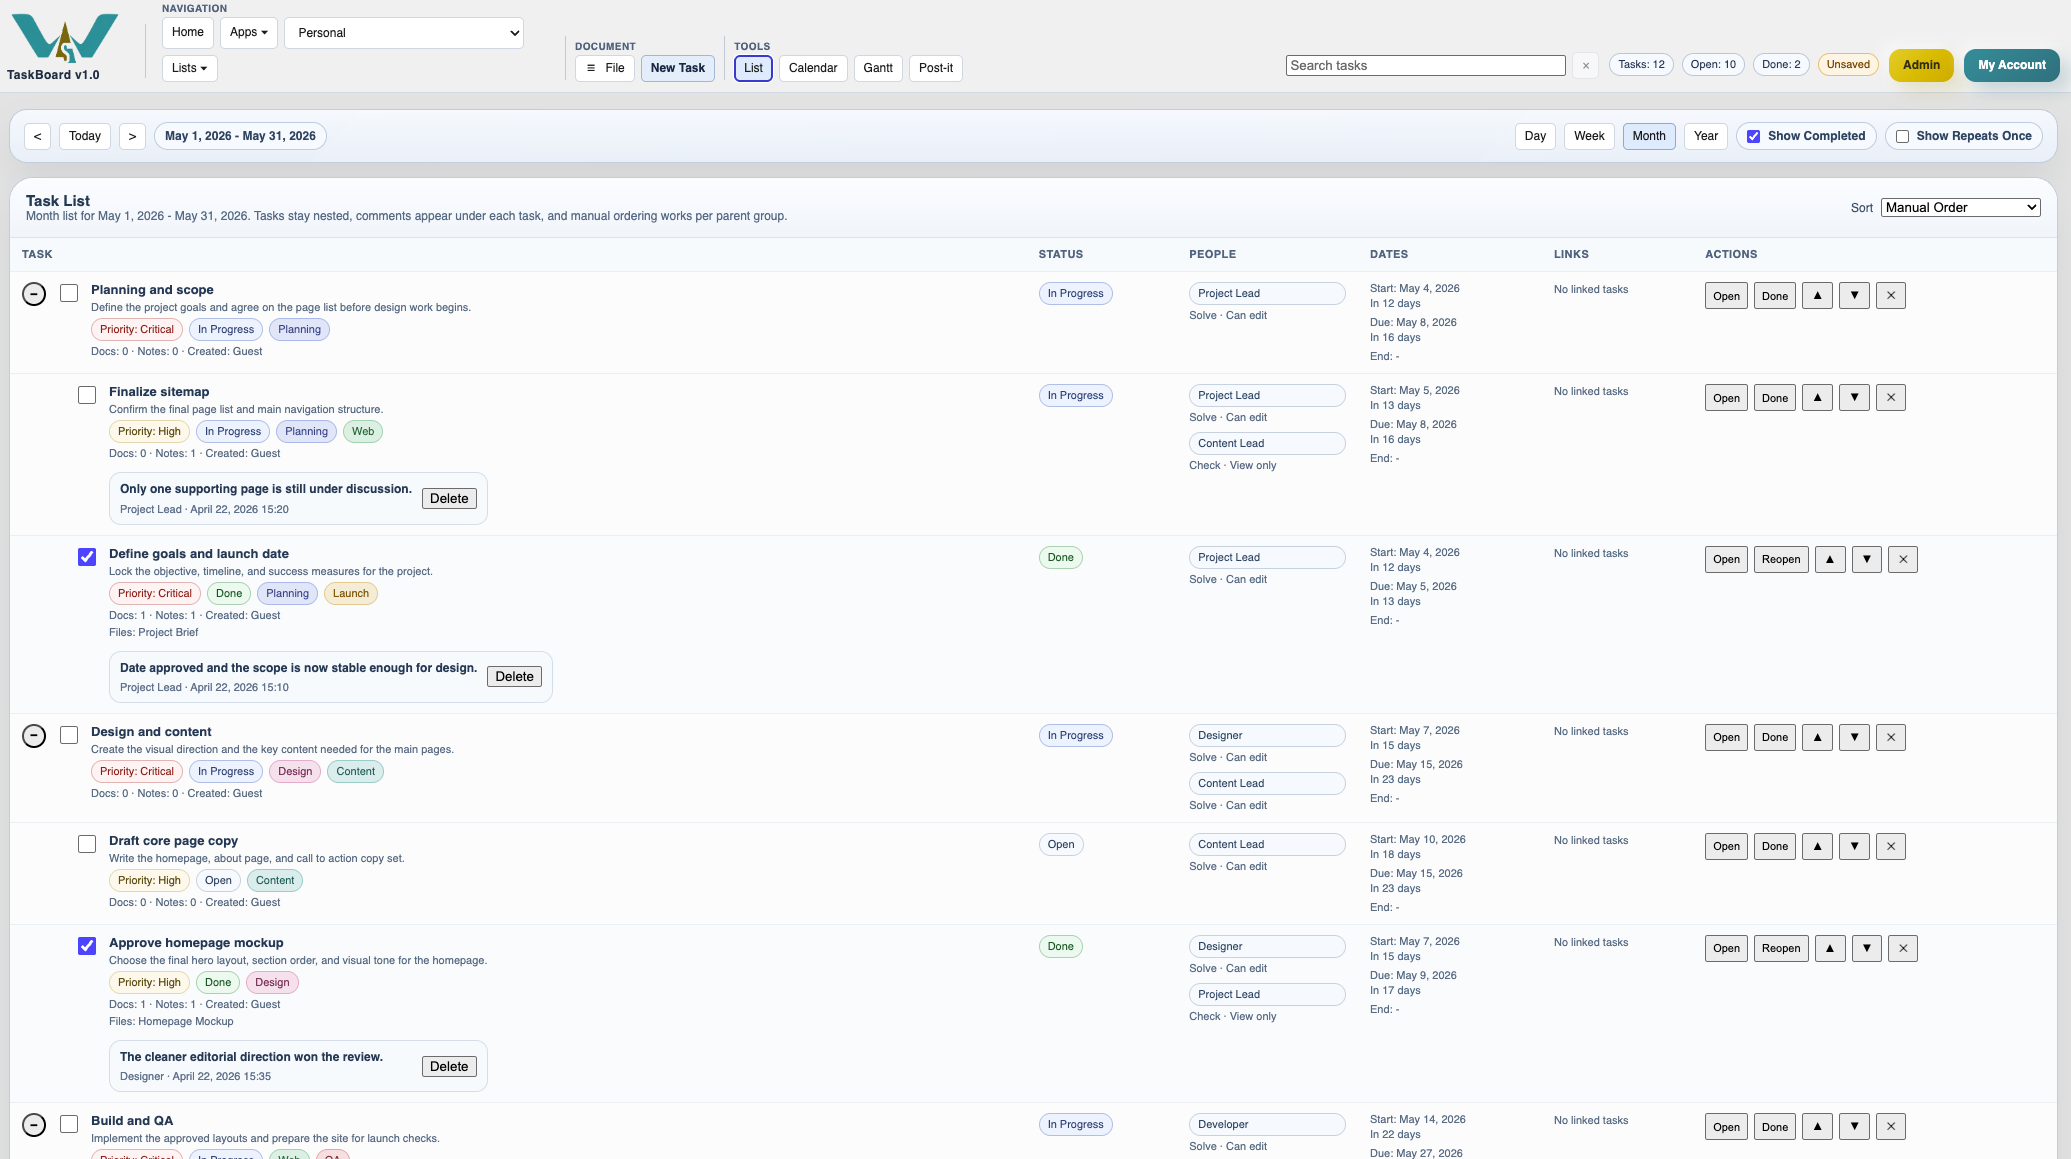Open the Personal list selector dropdown
This screenshot has height=1159, width=2071.
click(404, 33)
